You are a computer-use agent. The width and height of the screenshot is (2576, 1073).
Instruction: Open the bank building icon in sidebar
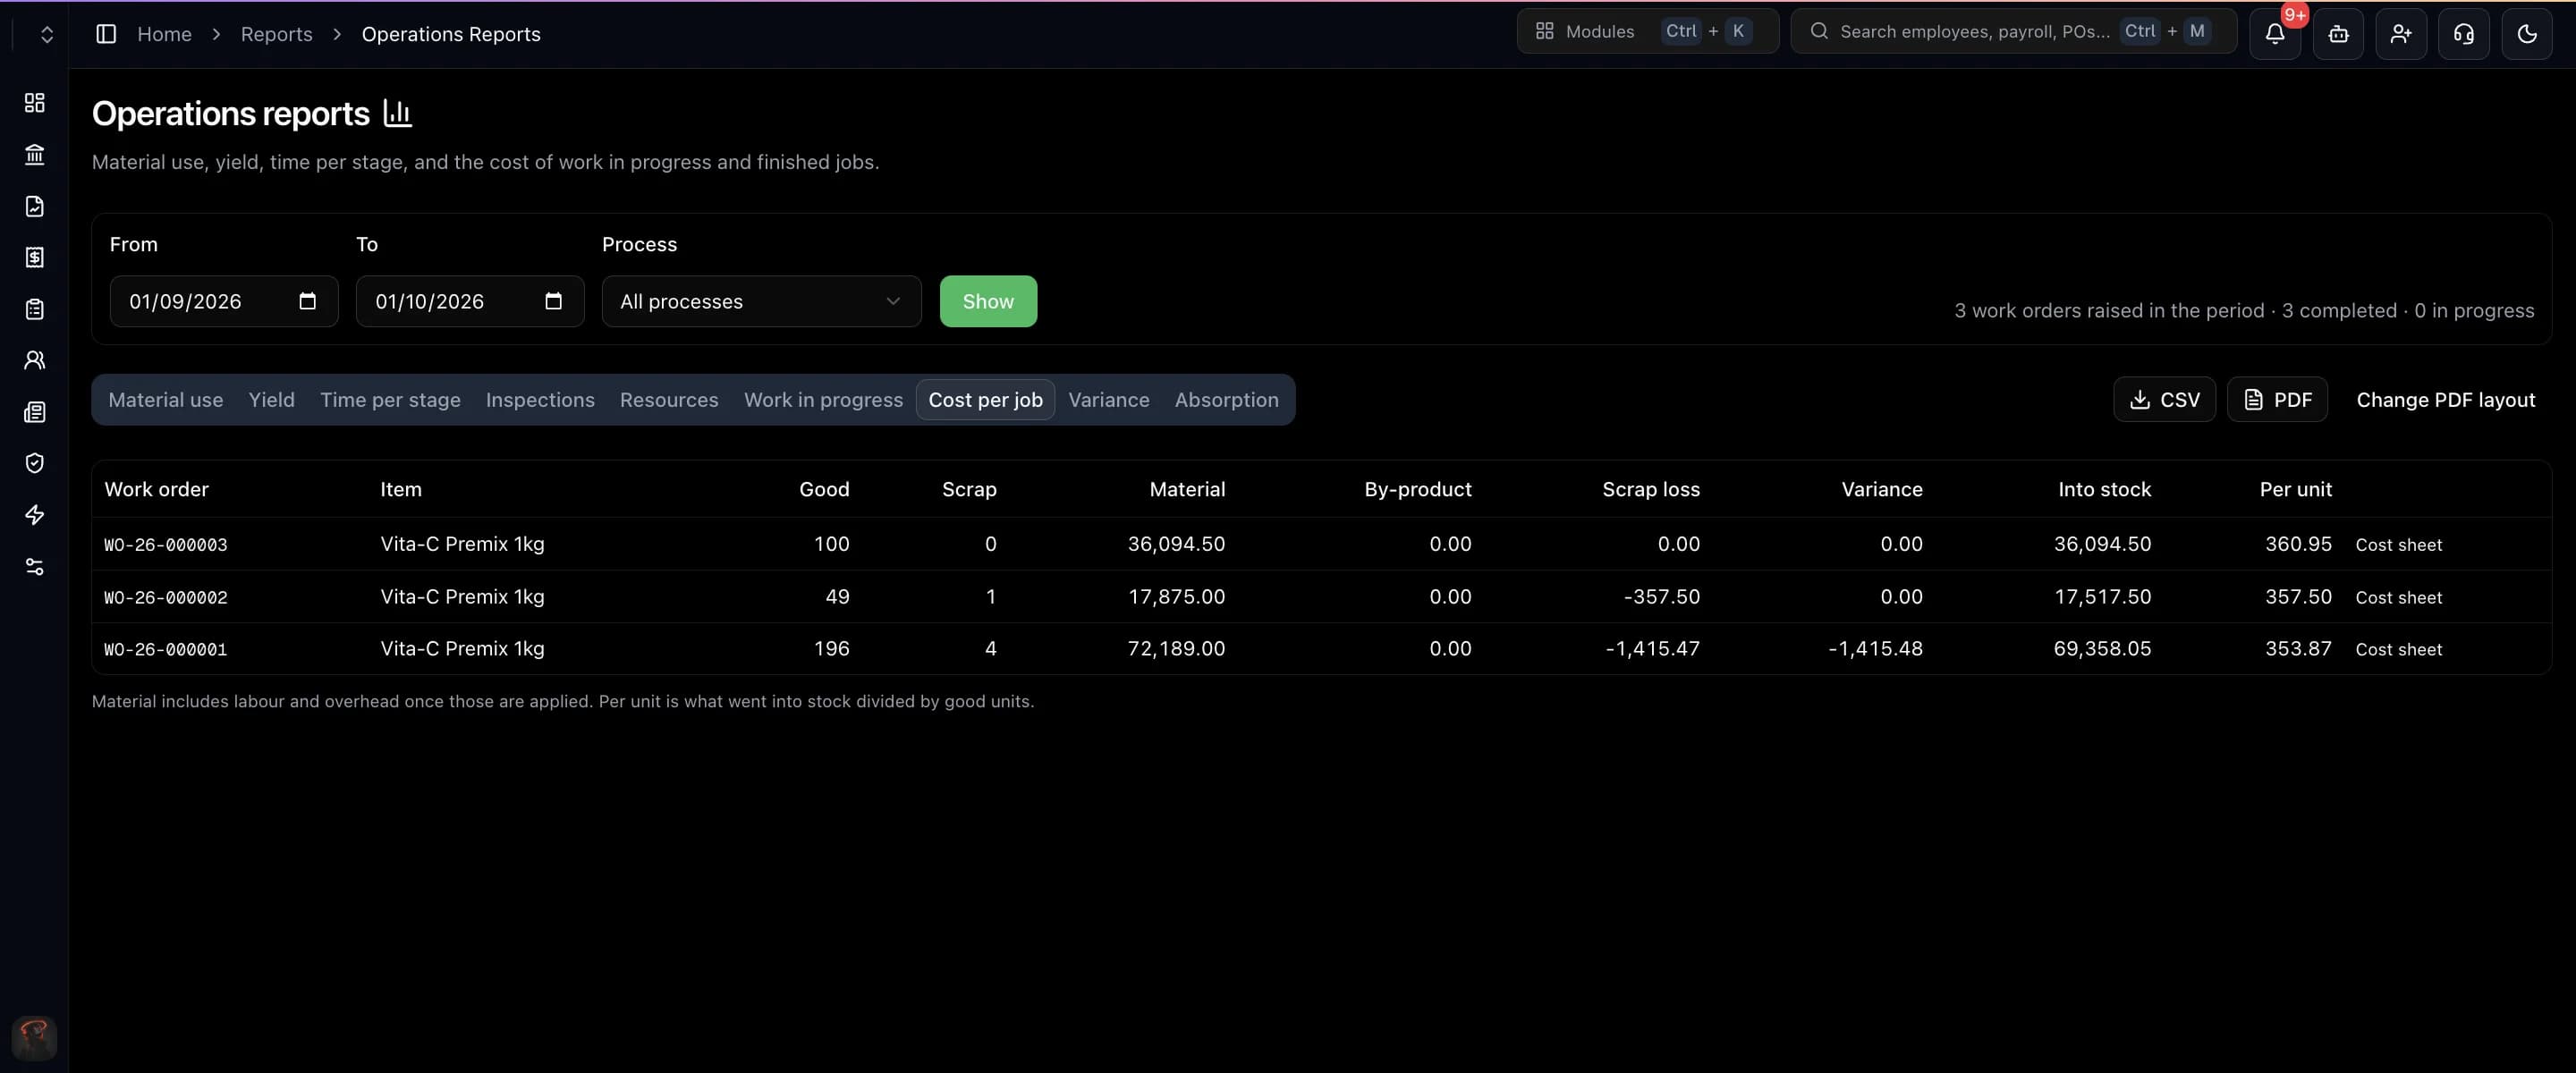point(34,154)
